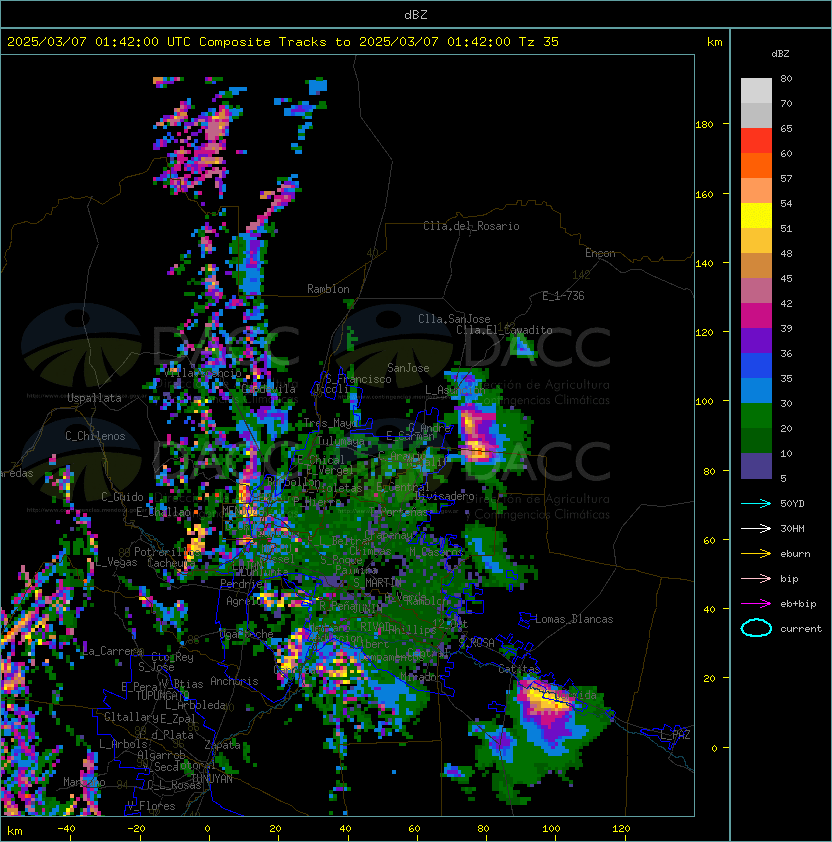Click the 'km' label at top-right of map

[x=714, y=42]
